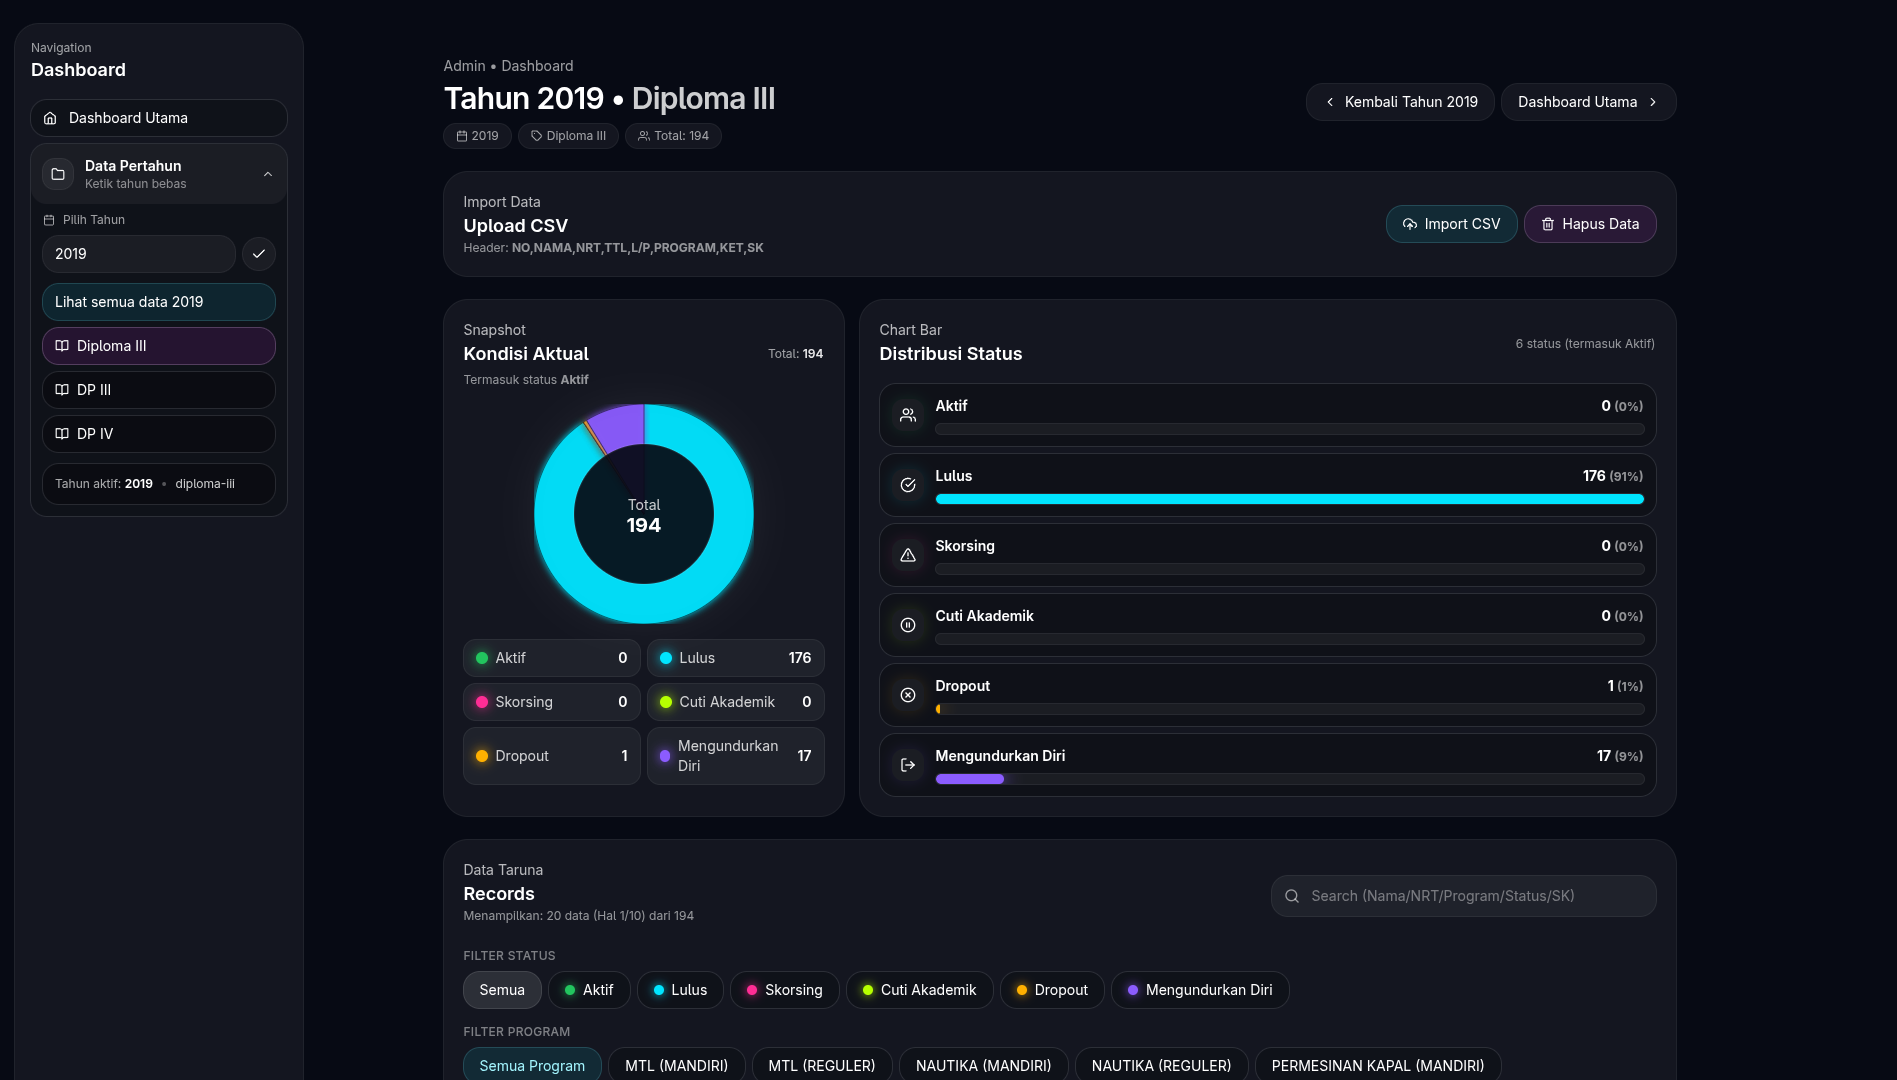This screenshot has height=1080, width=1897.
Task: Click the Mengundurkan Diri purple progress bar
Action: (970, 779)
